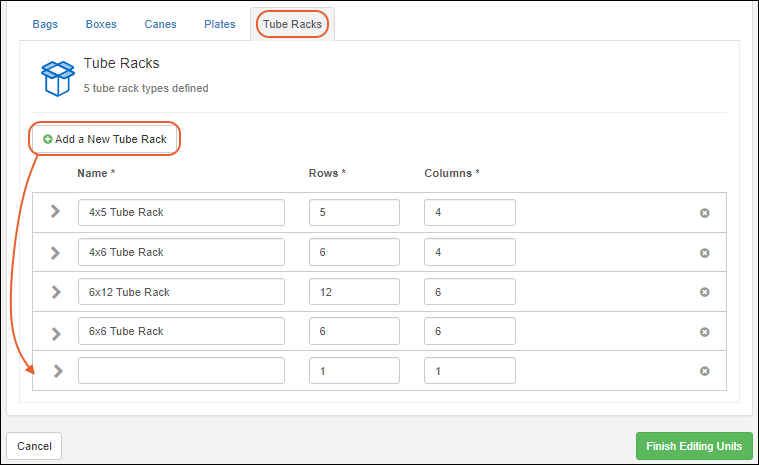The image size is (759, 465).
Task: Focus the empty Name field in last row
Action: click(181, 371)
